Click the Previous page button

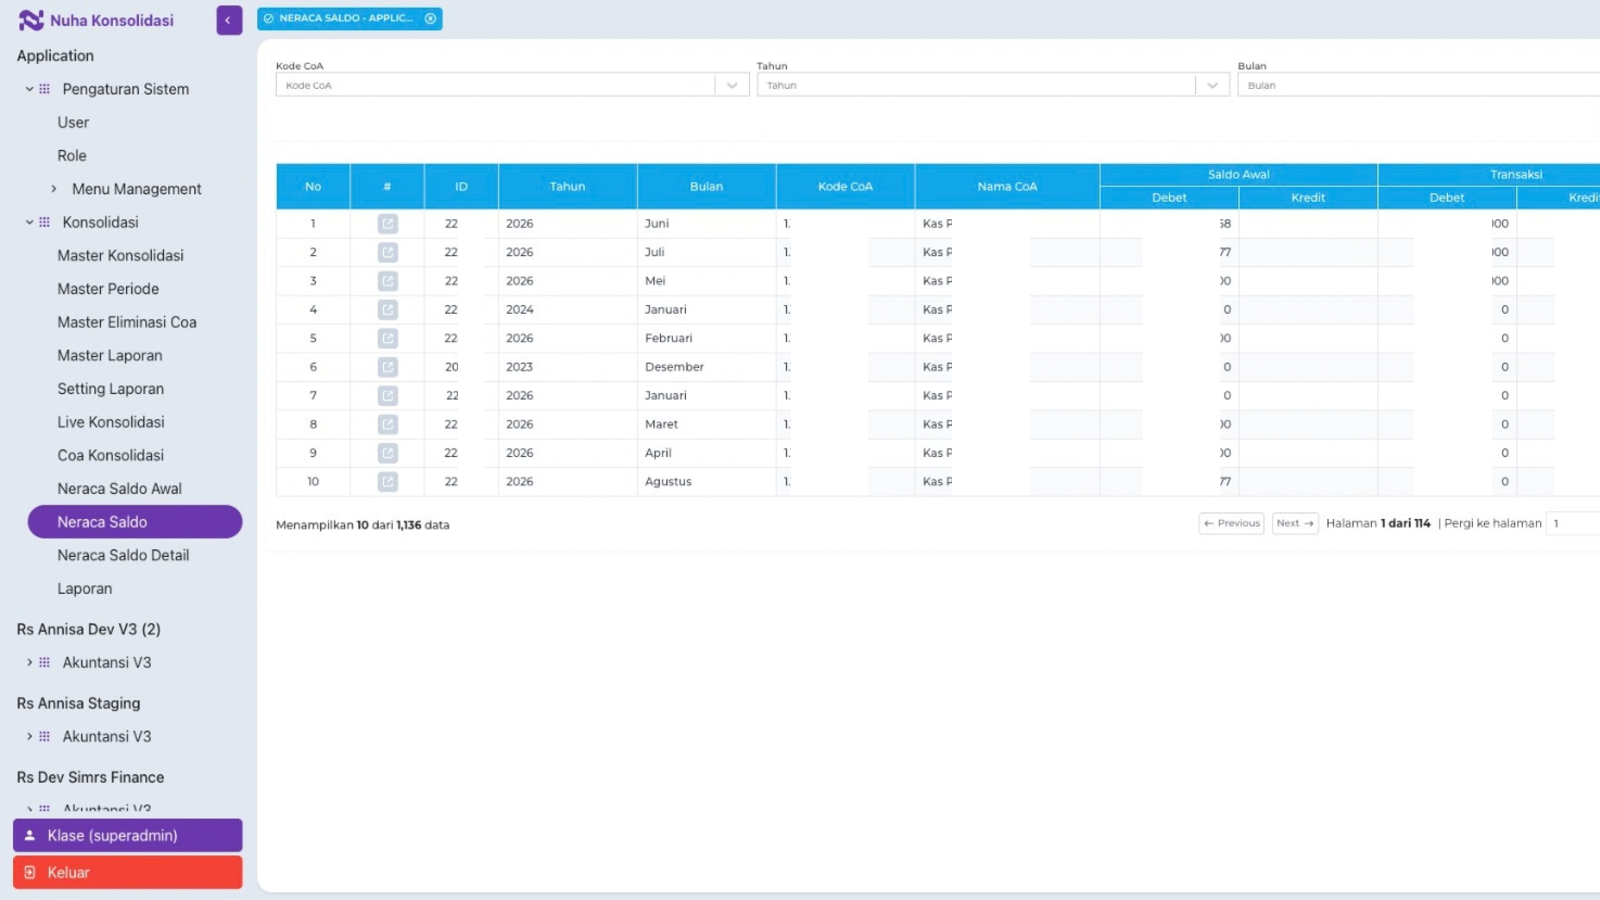point(1232,523)
